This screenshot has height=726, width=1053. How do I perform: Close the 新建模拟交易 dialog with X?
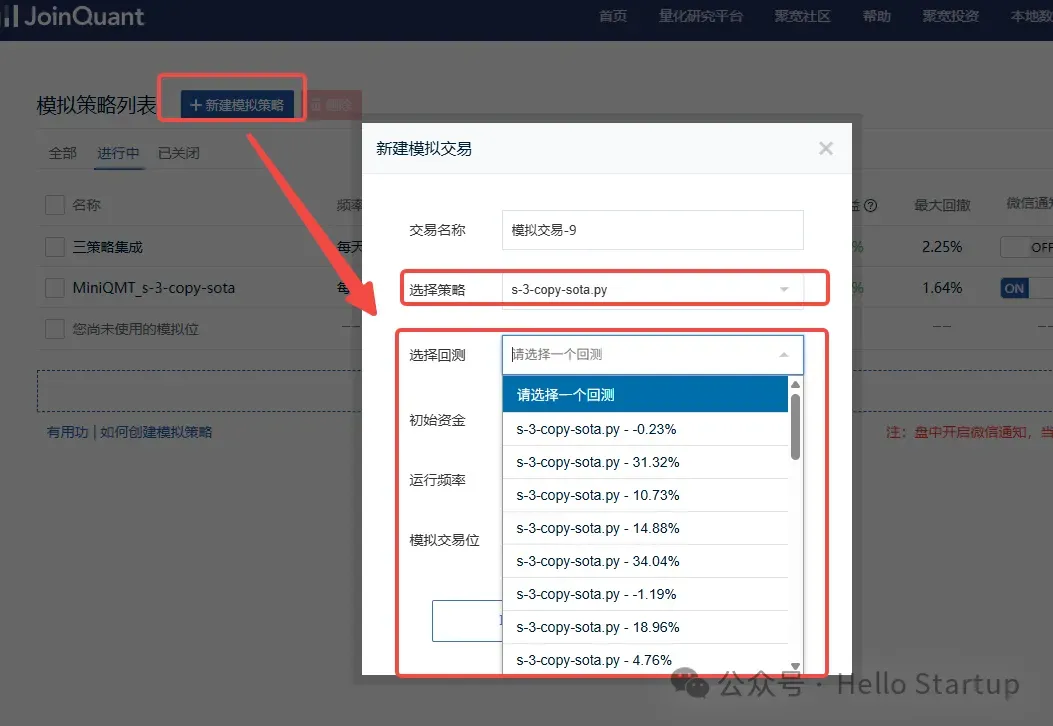825,149
